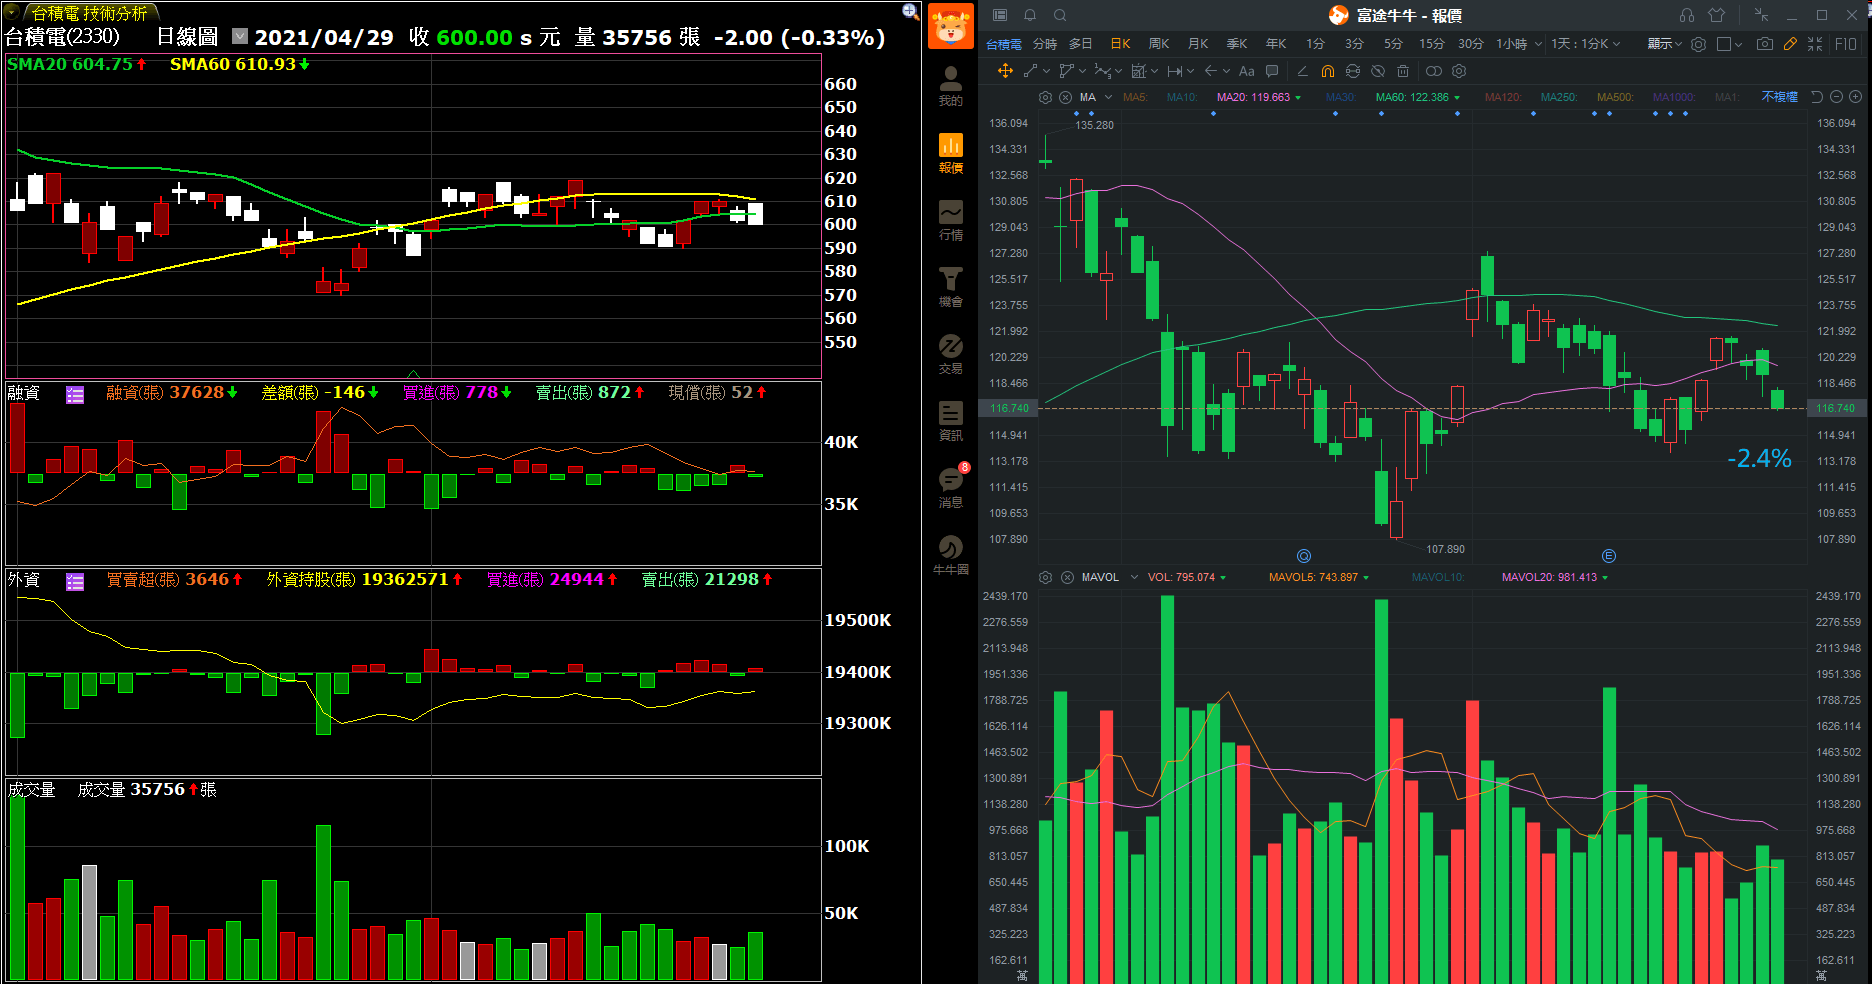Expand the MA indicator dropdown

point(1108,97)
